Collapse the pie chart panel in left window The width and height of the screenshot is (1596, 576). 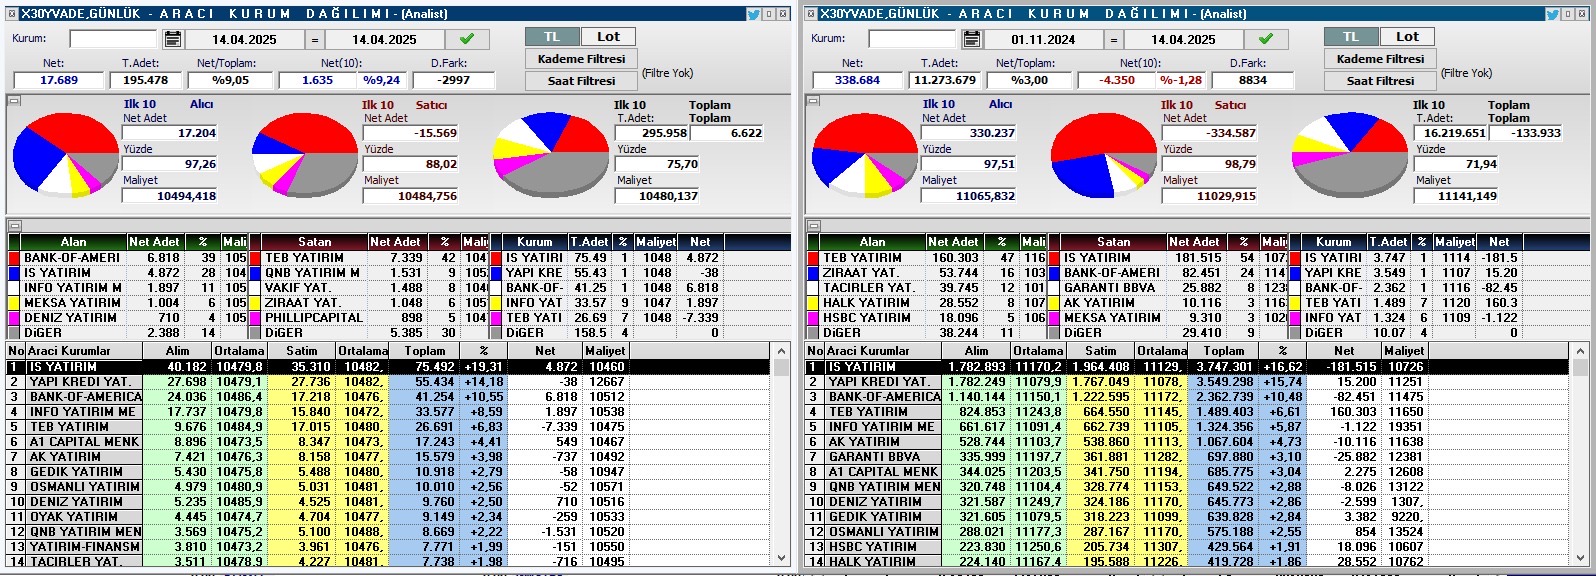pyautogui.click(x=14, y=100)
